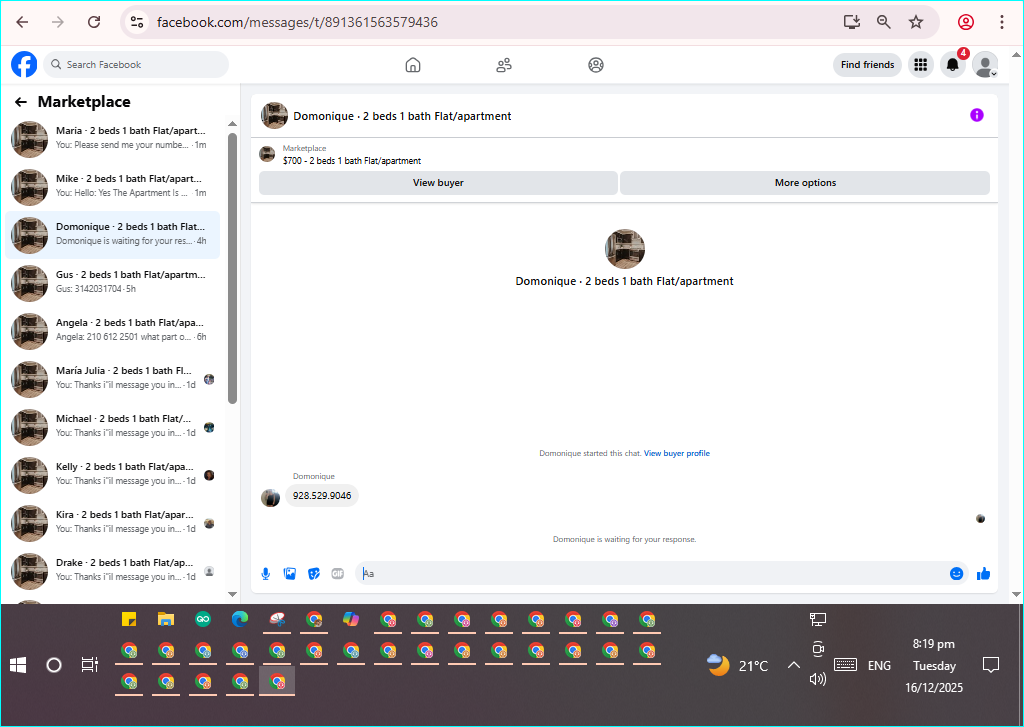The height and width of the screenshot is (727, 1024).
Task: Open Mike's apartment conversation
Action: 112,187
